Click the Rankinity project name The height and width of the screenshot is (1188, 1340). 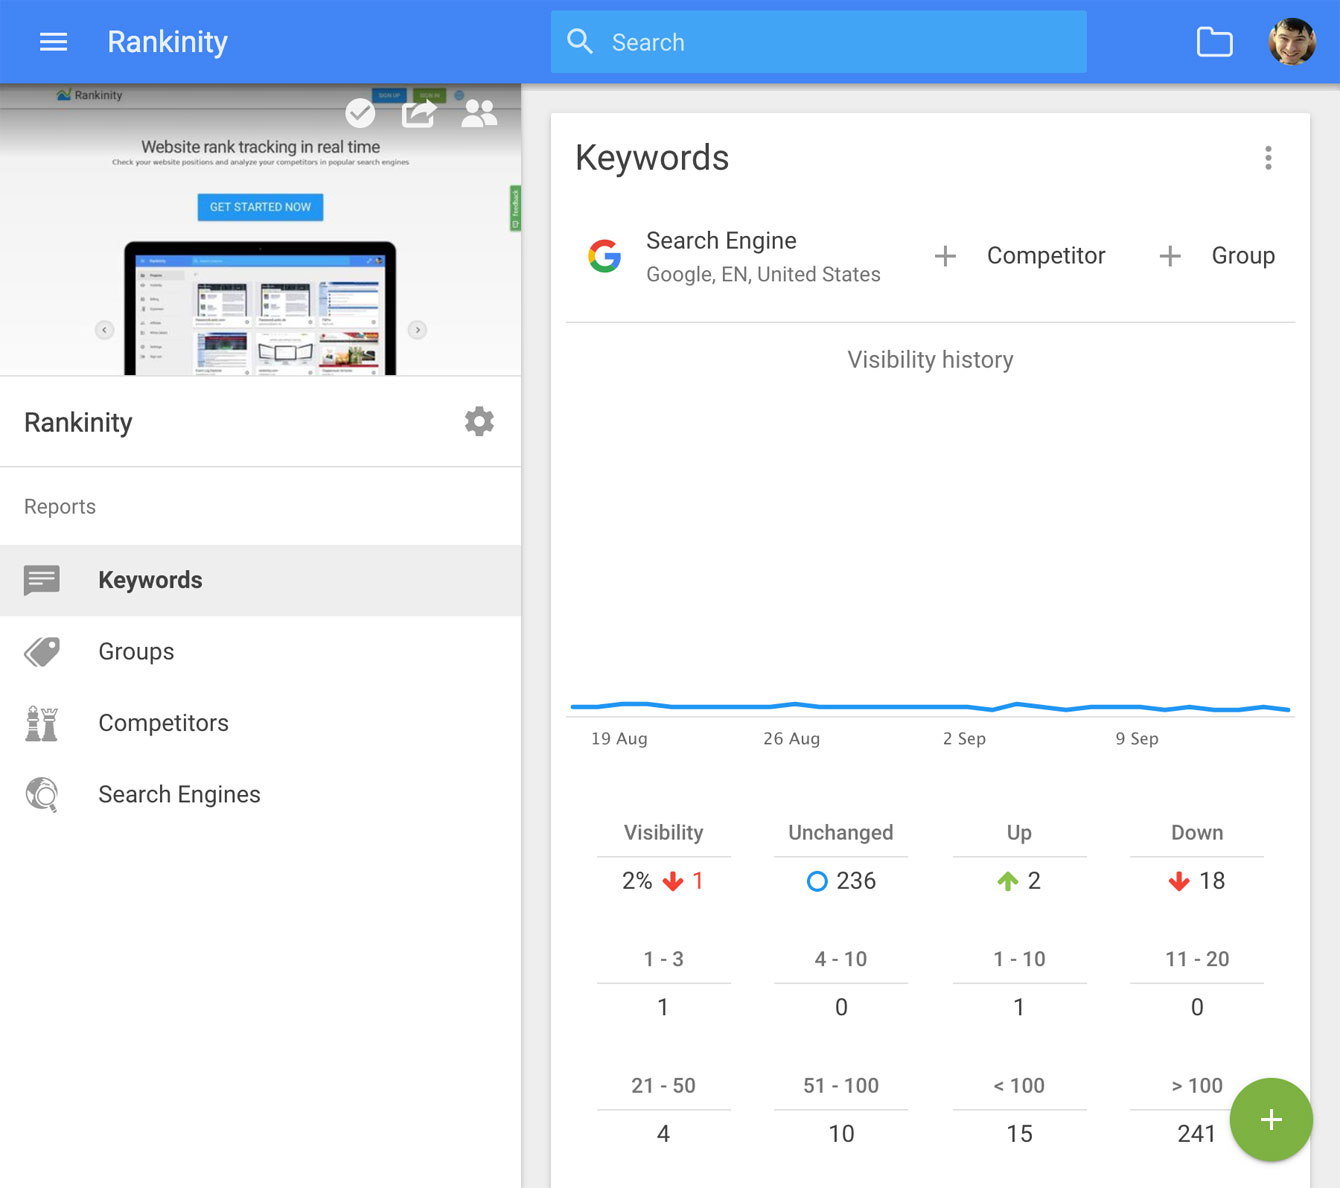click(x=78, y=422)
